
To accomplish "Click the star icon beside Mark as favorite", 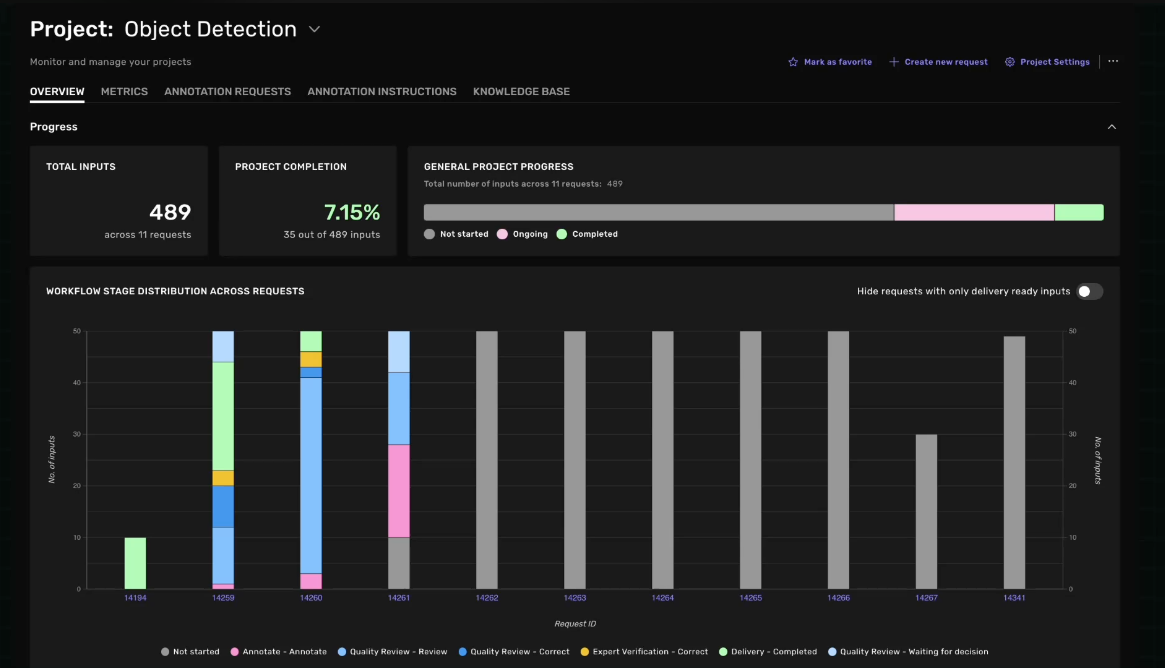I will tap(793, 62).
